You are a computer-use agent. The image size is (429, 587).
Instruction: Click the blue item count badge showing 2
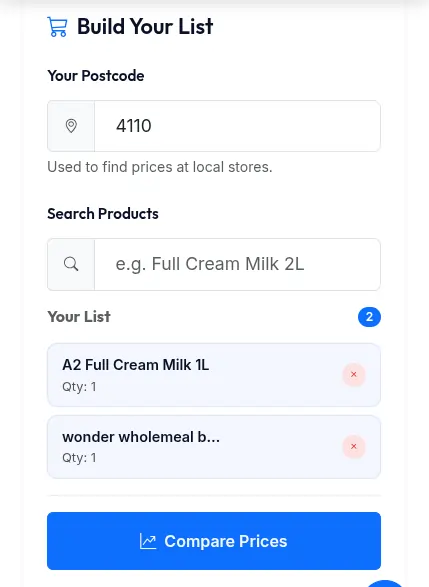369,317
